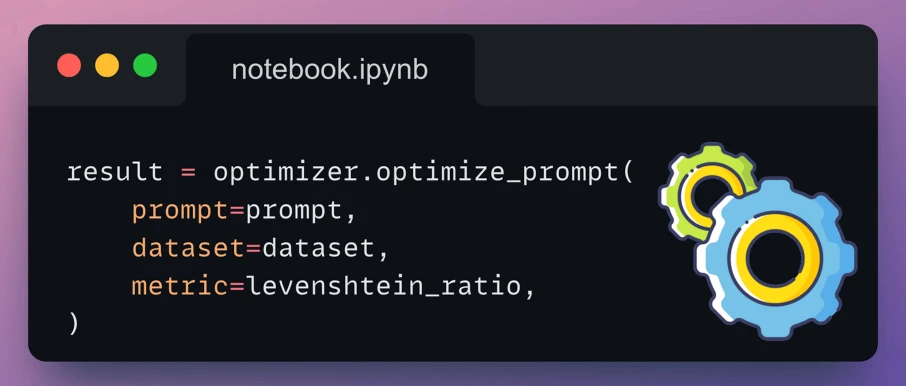Click empty title bar area right of tab
The width and height of the screenshot is (906, 386).
point(673,66)
